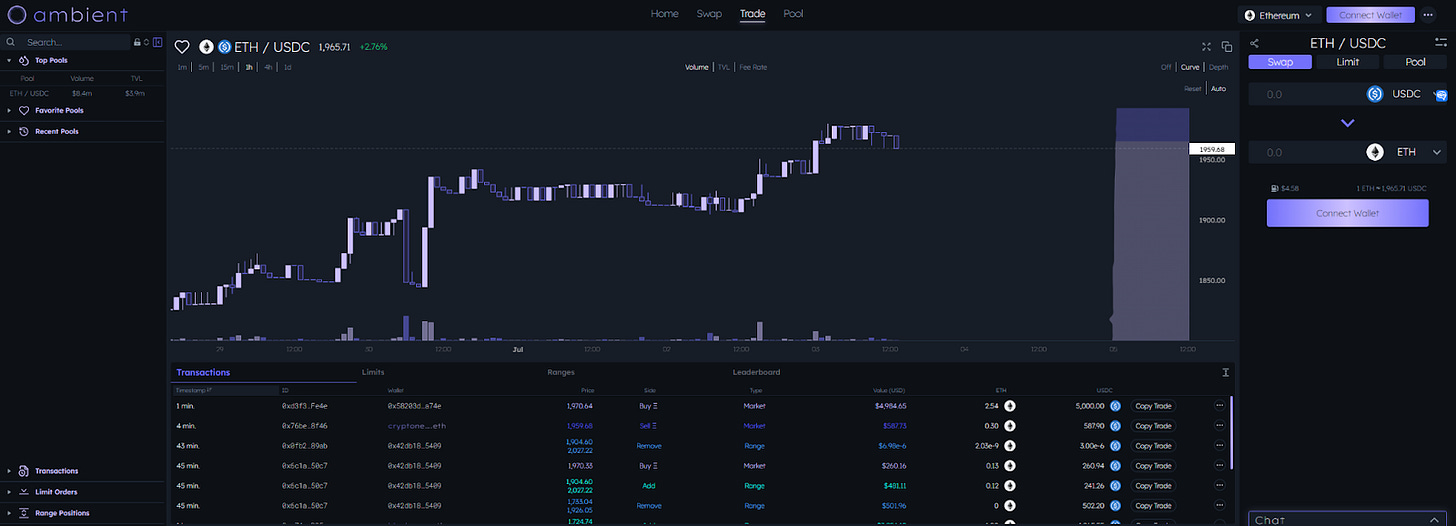Screen dimensions: 1456x526
Task: Go to the Home page
Action: (664, 14)
